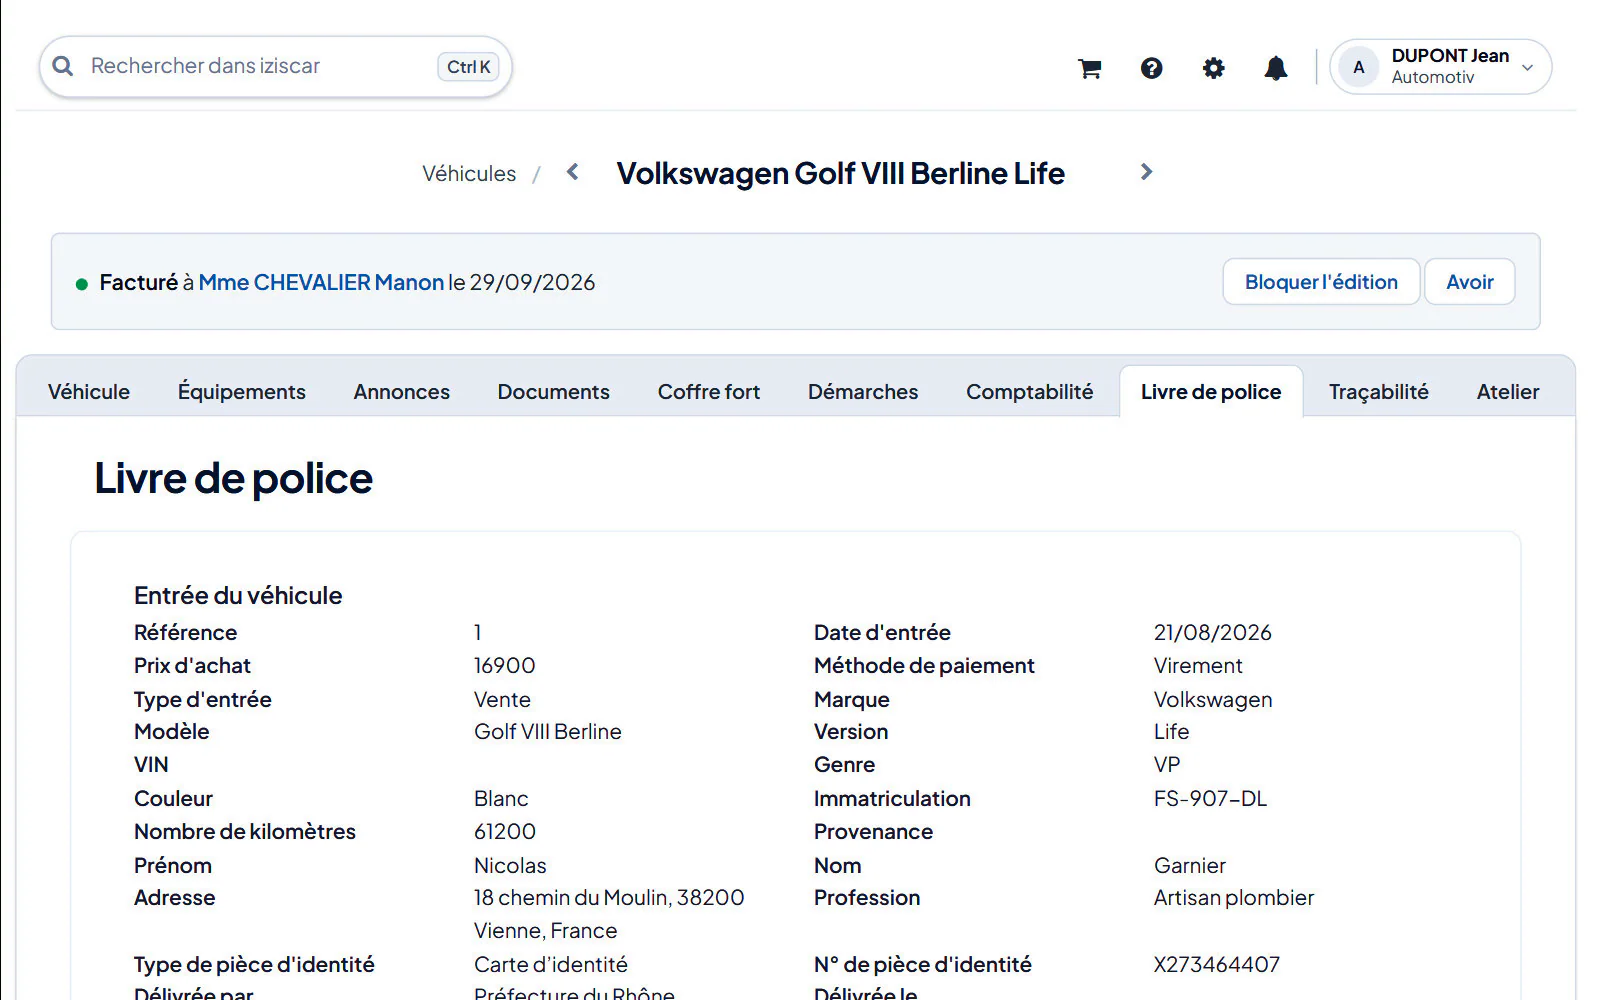Switch to the Atelier tab
Viewport: 1600px width, 1000px height.
[1508, 392]
